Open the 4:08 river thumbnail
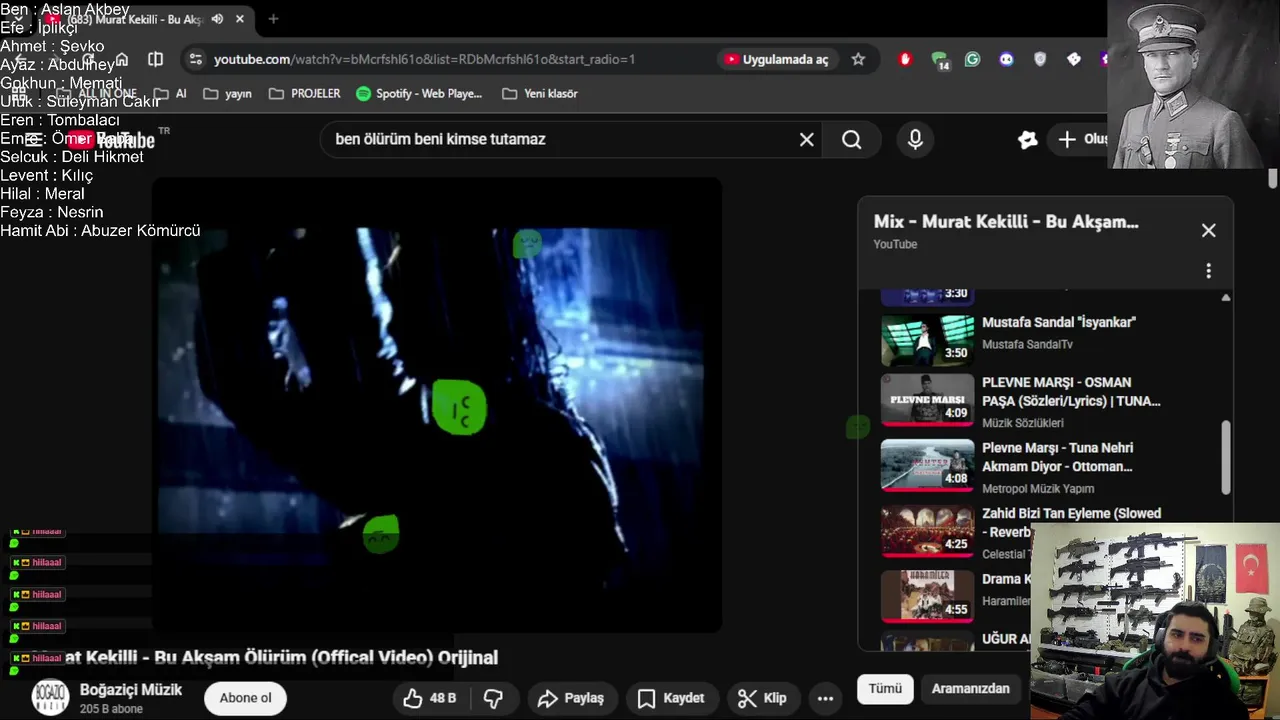This screenshot has width=1280, height=720. point(927,465)
